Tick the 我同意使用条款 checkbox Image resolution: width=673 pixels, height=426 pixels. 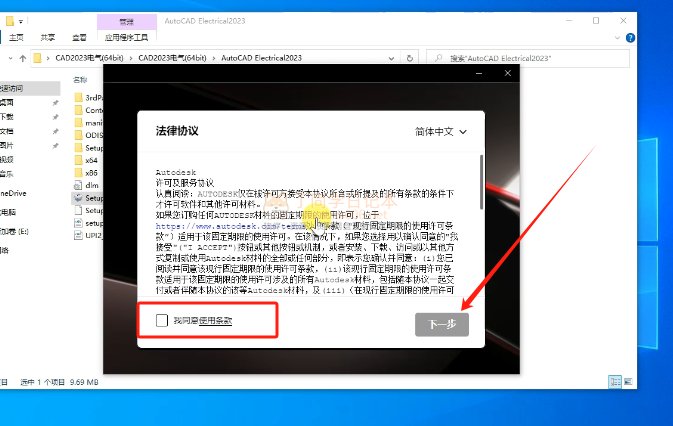pos(162,320)
